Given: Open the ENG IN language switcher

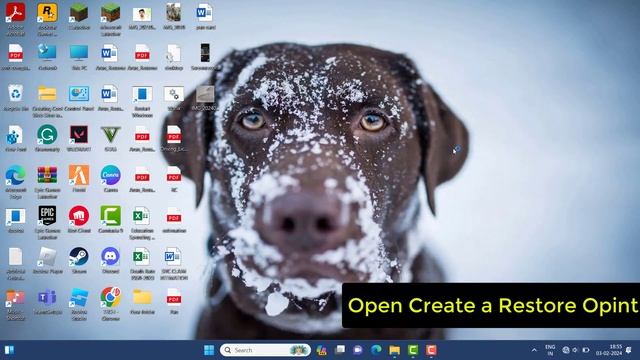Looking at the screenshot, I should 550,350.
